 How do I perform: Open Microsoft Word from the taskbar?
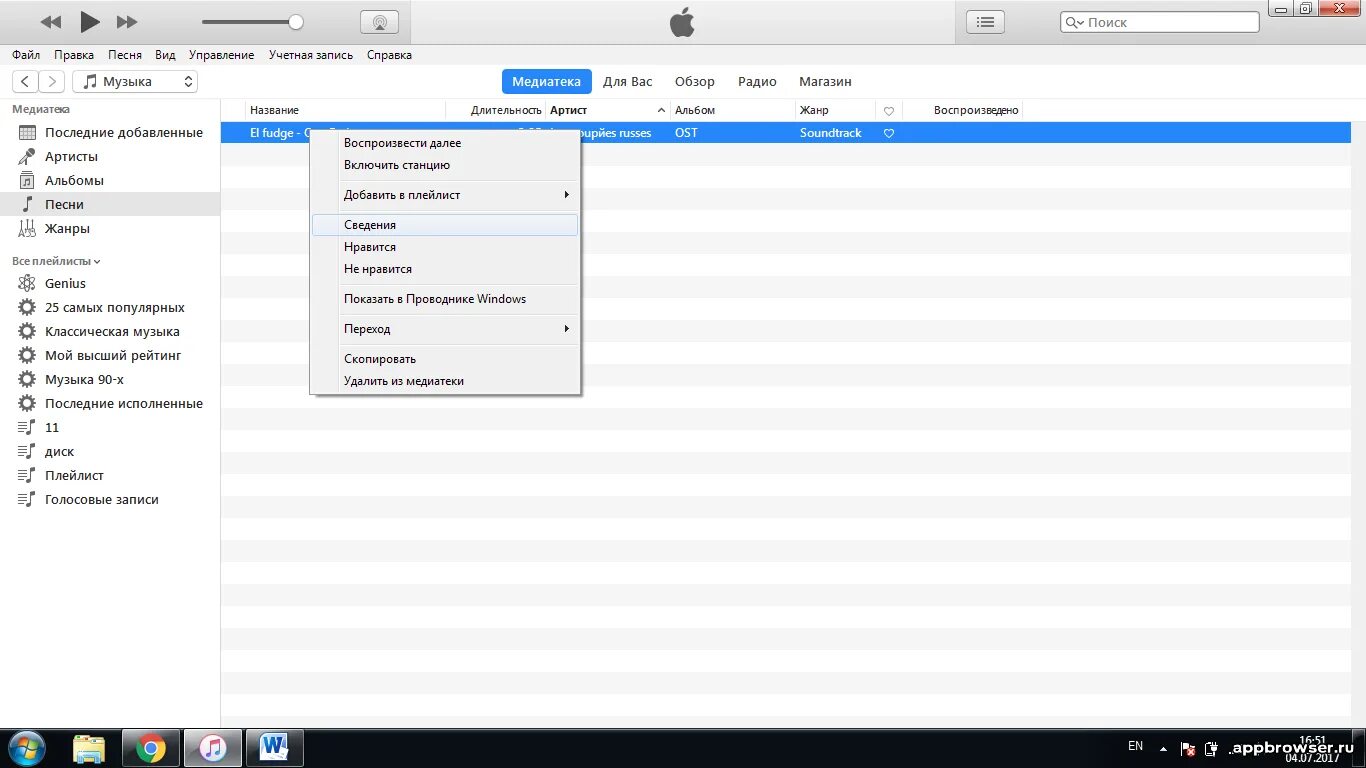point(274,748)
